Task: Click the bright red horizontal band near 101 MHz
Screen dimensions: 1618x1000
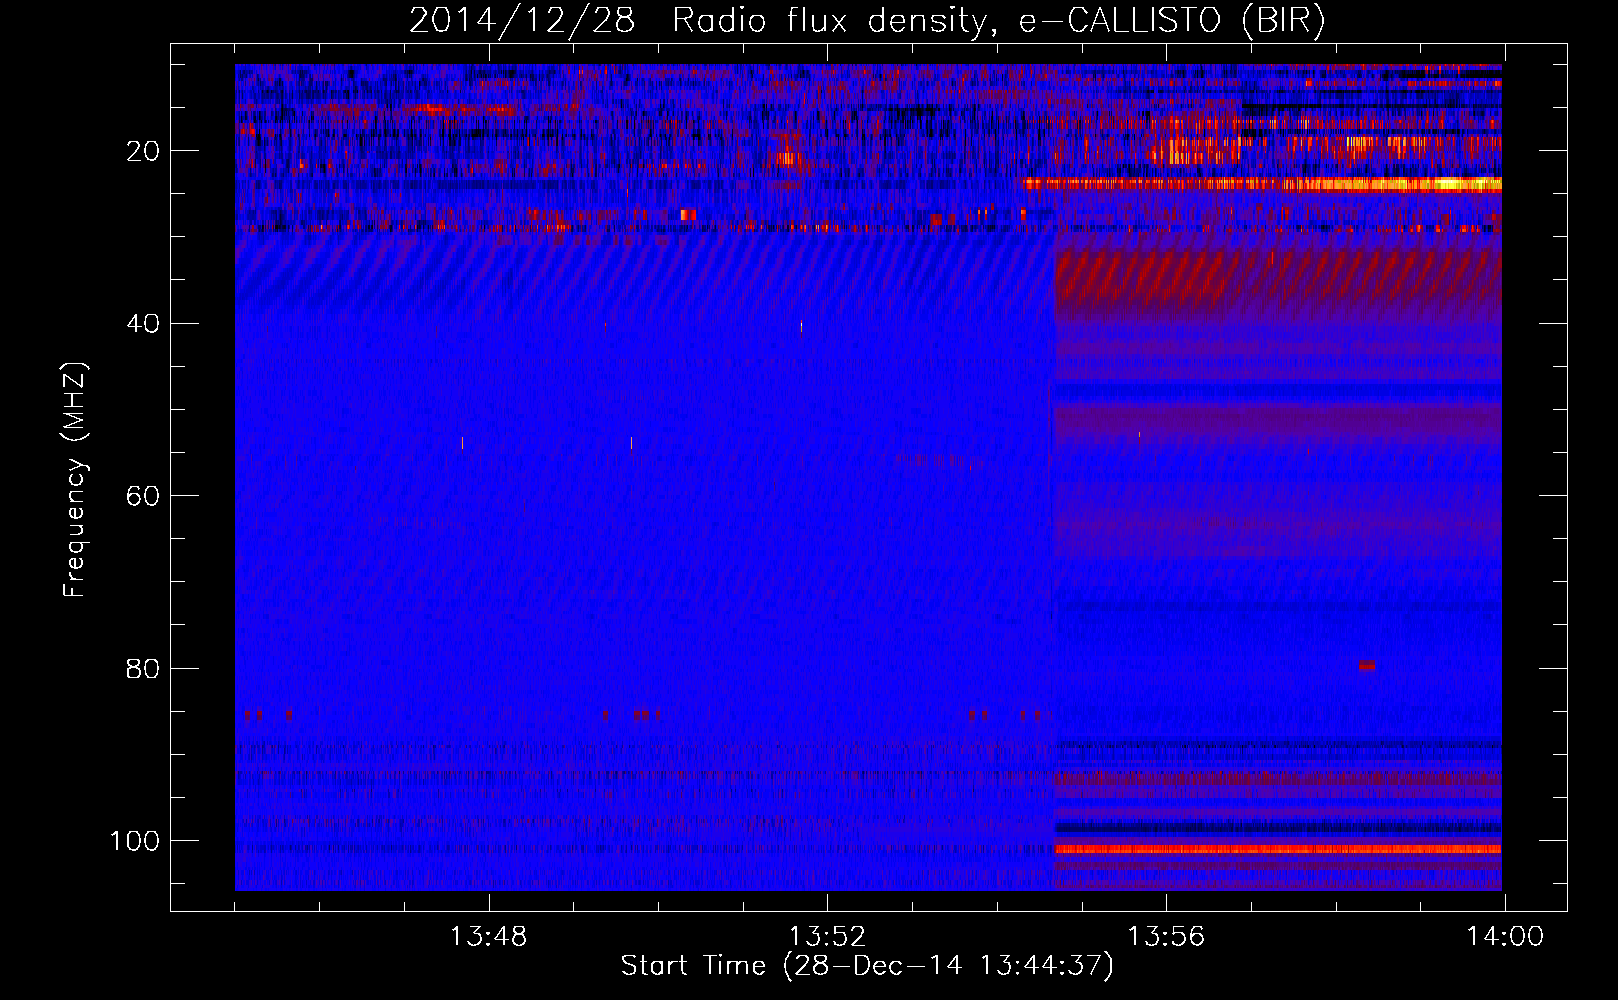Action: pos(1279,849)
